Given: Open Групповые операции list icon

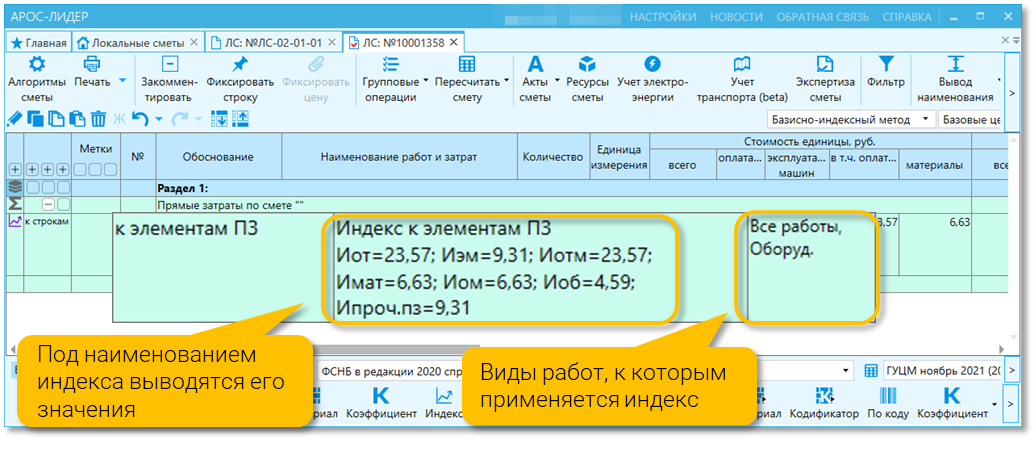Looking at the screenshot, I should 389,65.
